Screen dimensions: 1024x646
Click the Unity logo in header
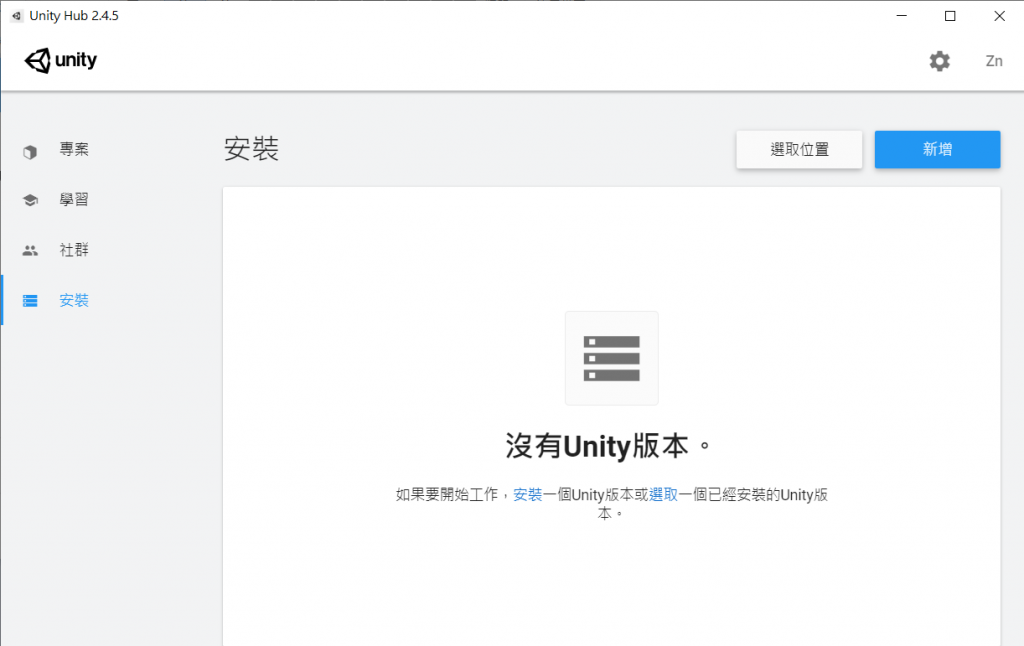61,60
